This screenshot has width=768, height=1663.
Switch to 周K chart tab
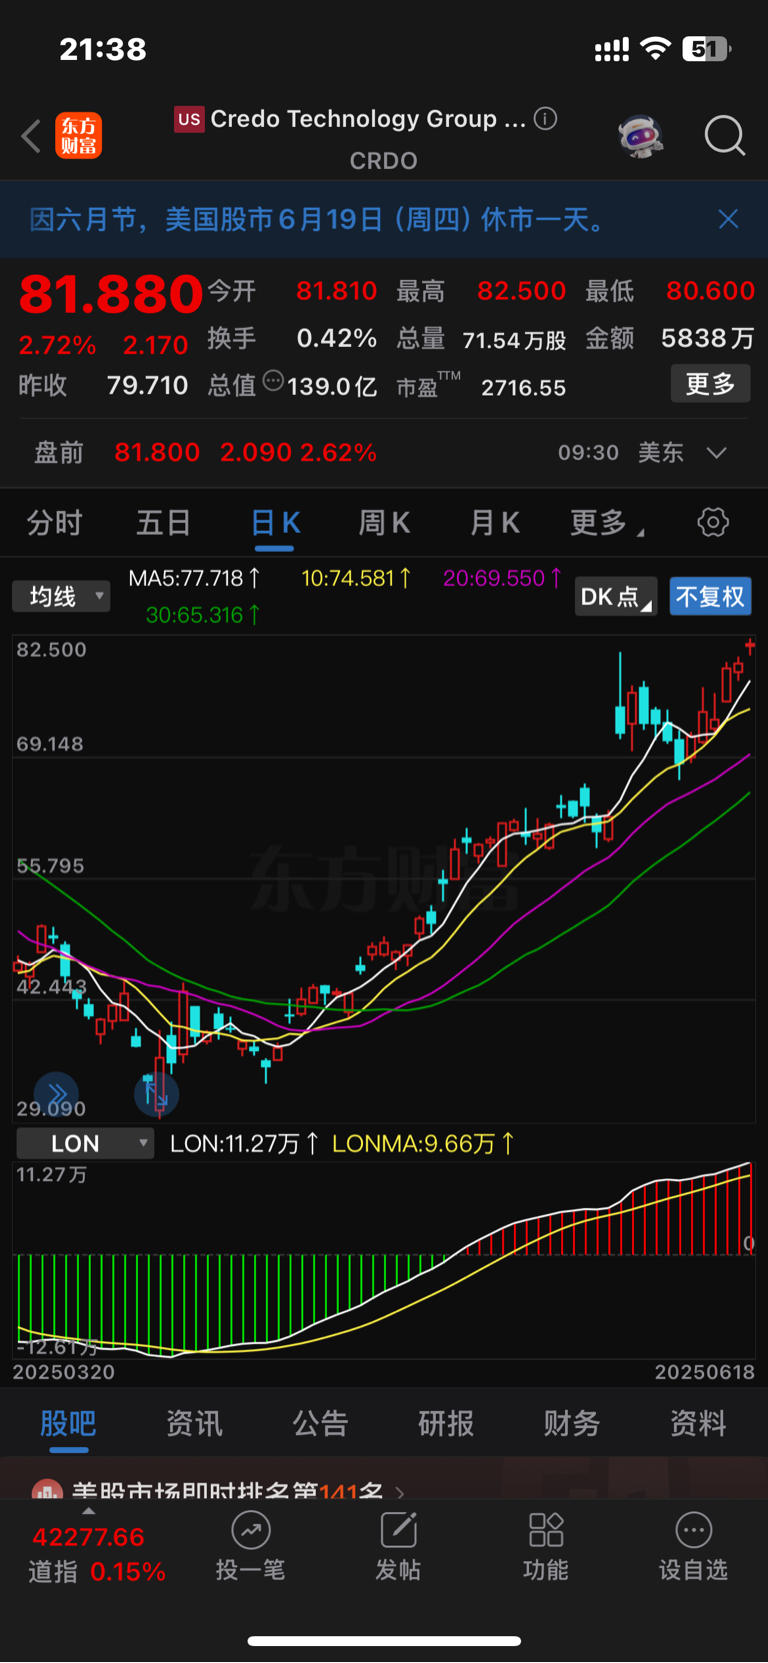(385, 522)
